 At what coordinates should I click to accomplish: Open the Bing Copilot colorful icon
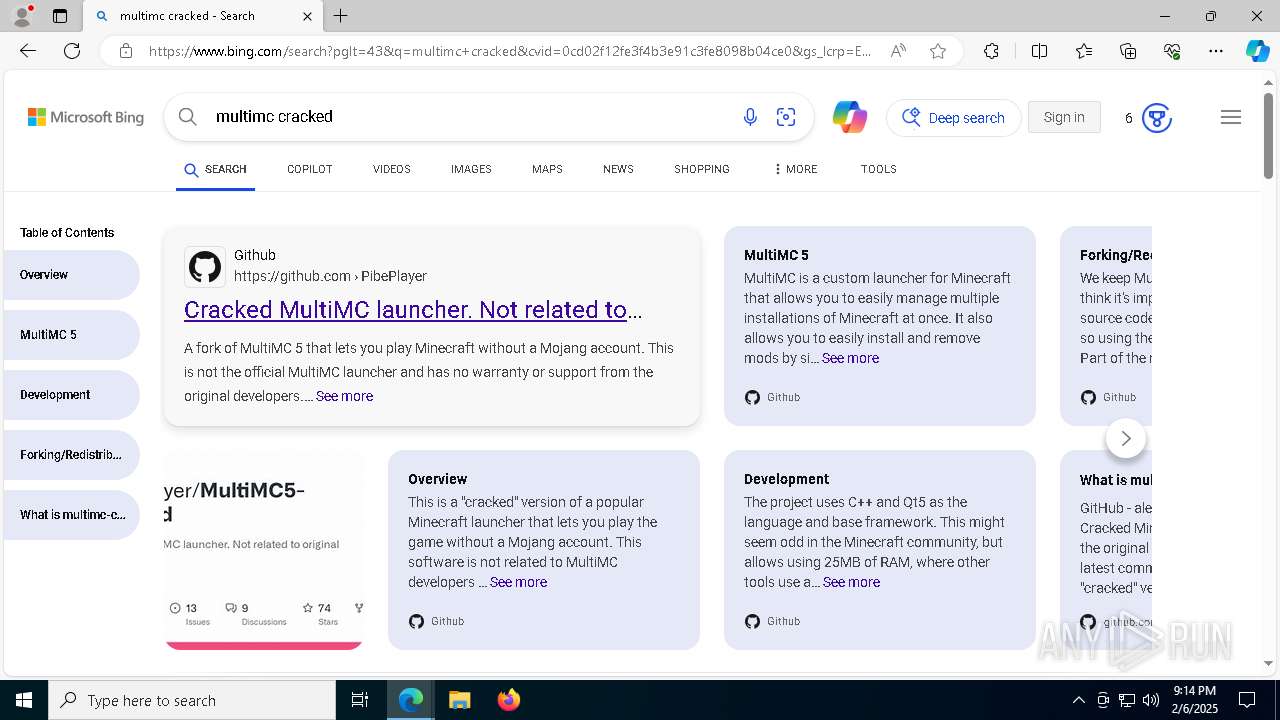tap(849, 117)
